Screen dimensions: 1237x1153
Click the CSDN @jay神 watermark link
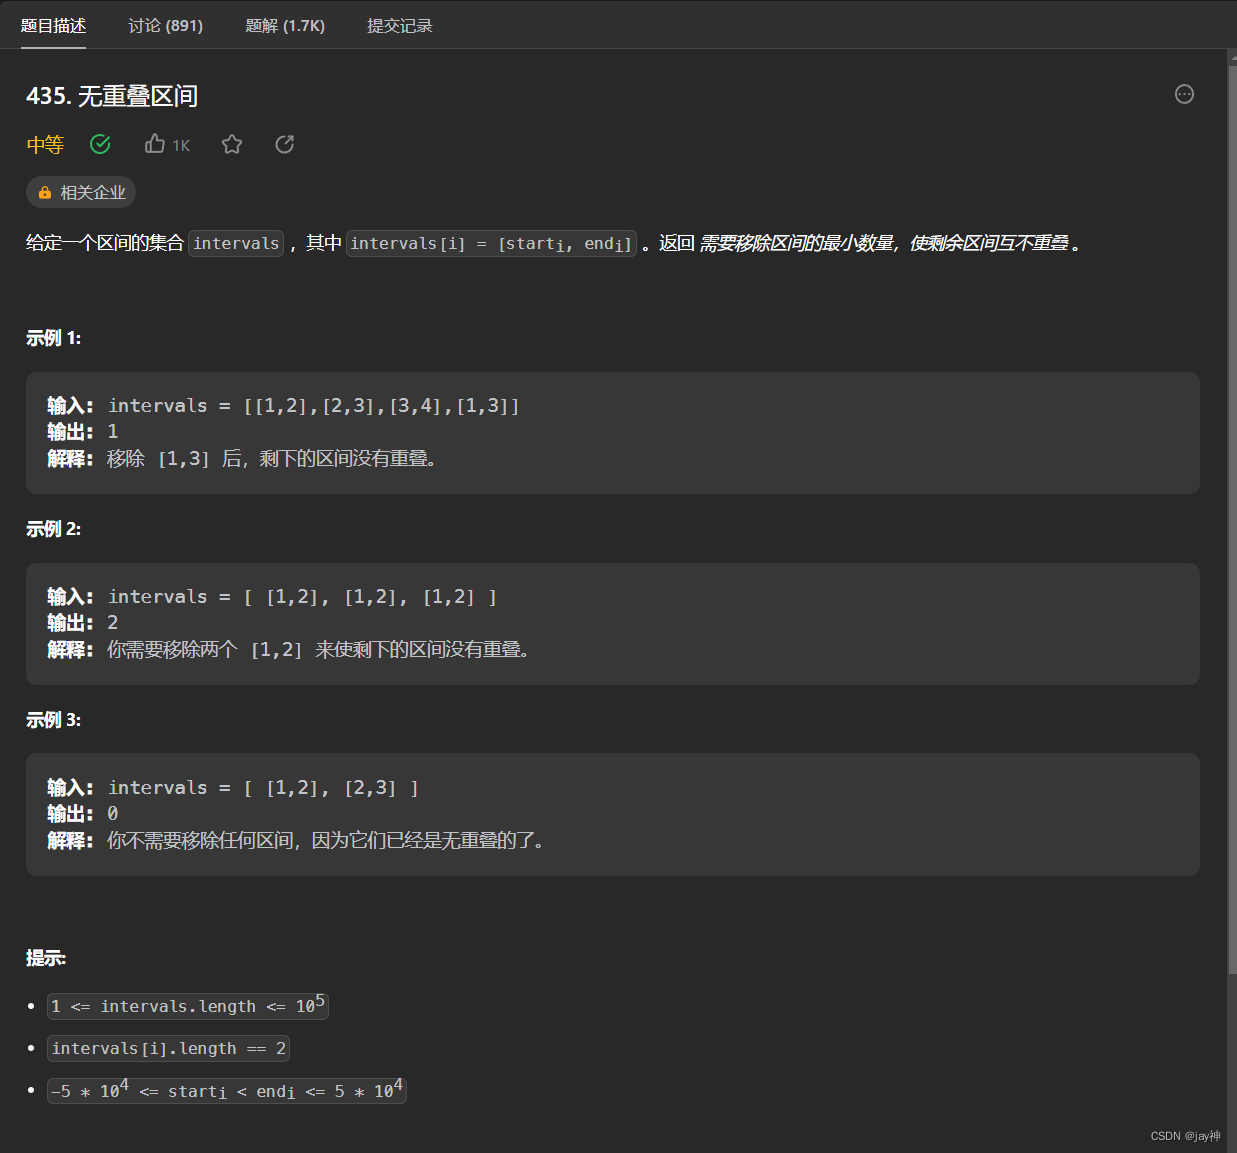[x=1185, y=1135]
